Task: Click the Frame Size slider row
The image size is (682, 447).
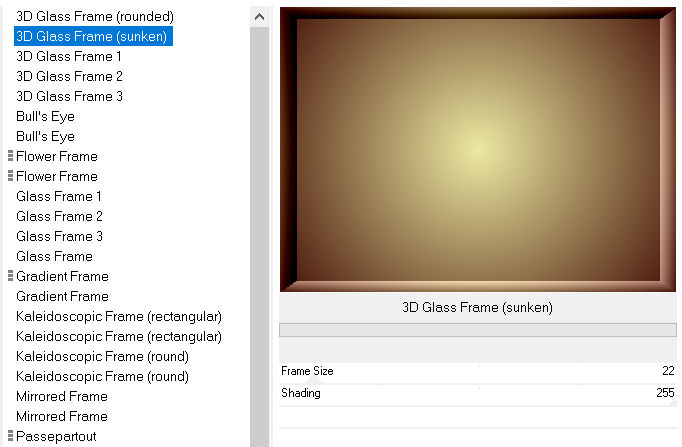Action: click(478, 371)
